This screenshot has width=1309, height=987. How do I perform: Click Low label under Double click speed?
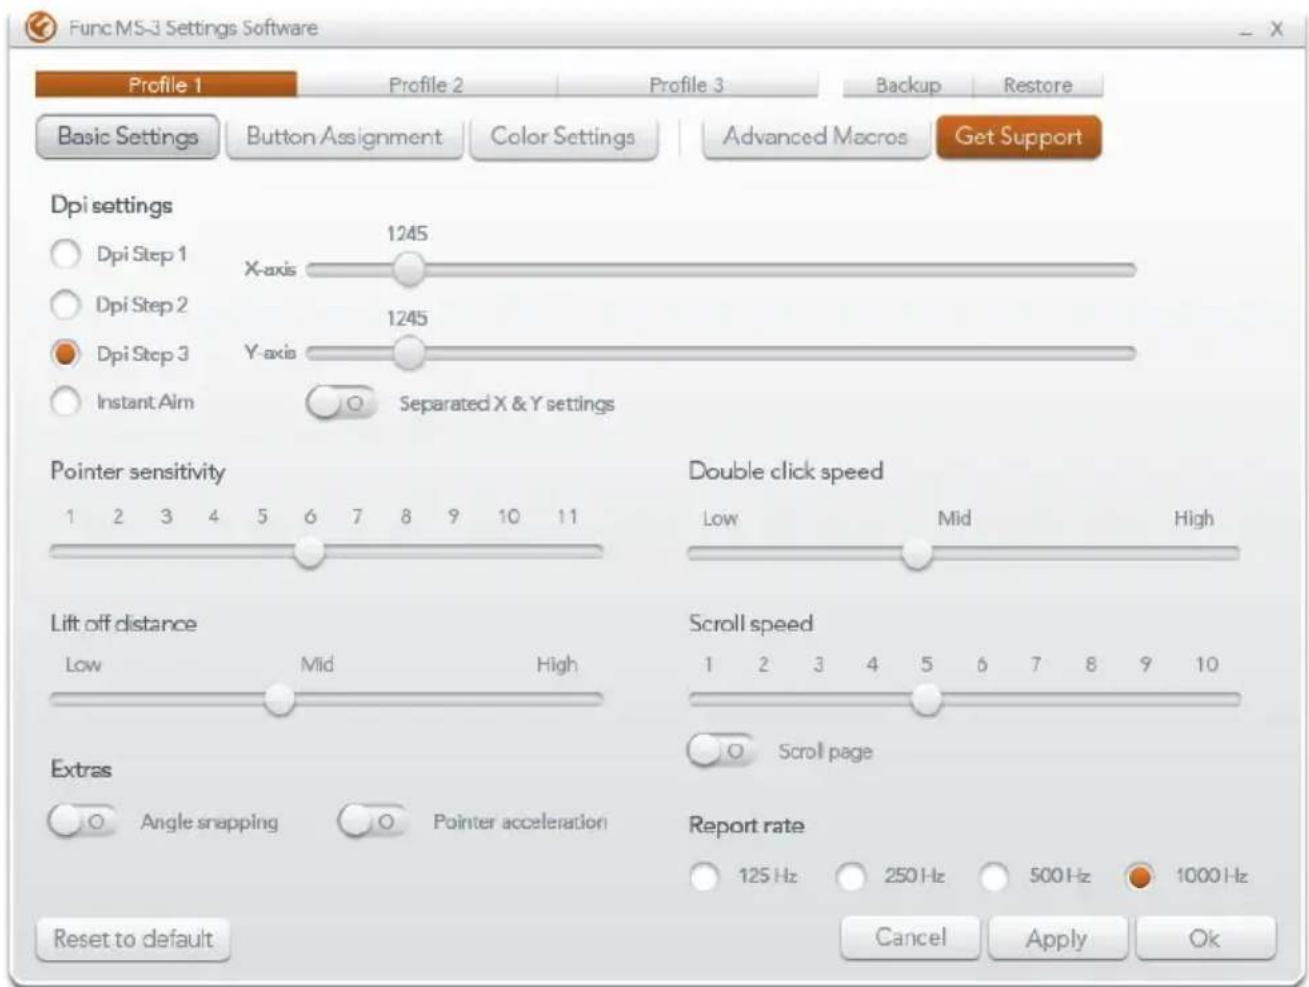click(720, 519)
